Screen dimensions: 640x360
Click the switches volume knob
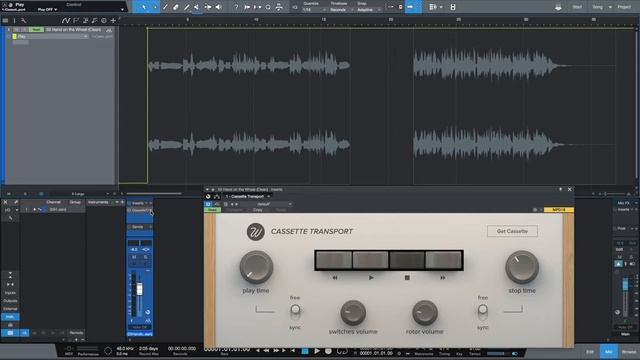[x=353, y=313]
